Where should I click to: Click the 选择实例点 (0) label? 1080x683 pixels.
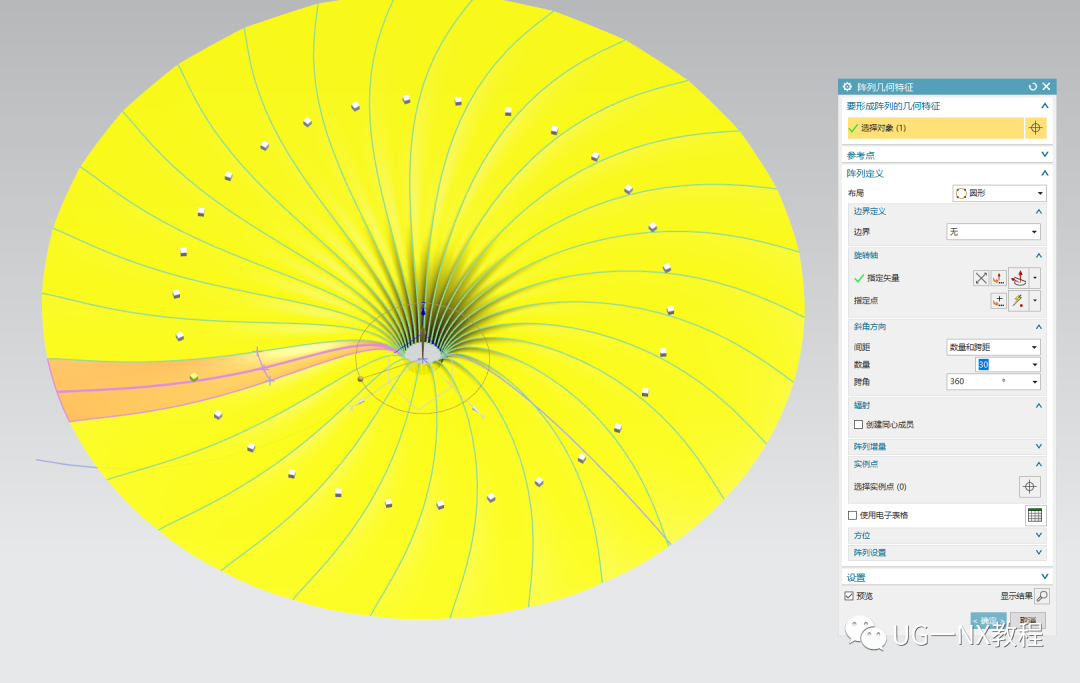(x=880, y=487)
